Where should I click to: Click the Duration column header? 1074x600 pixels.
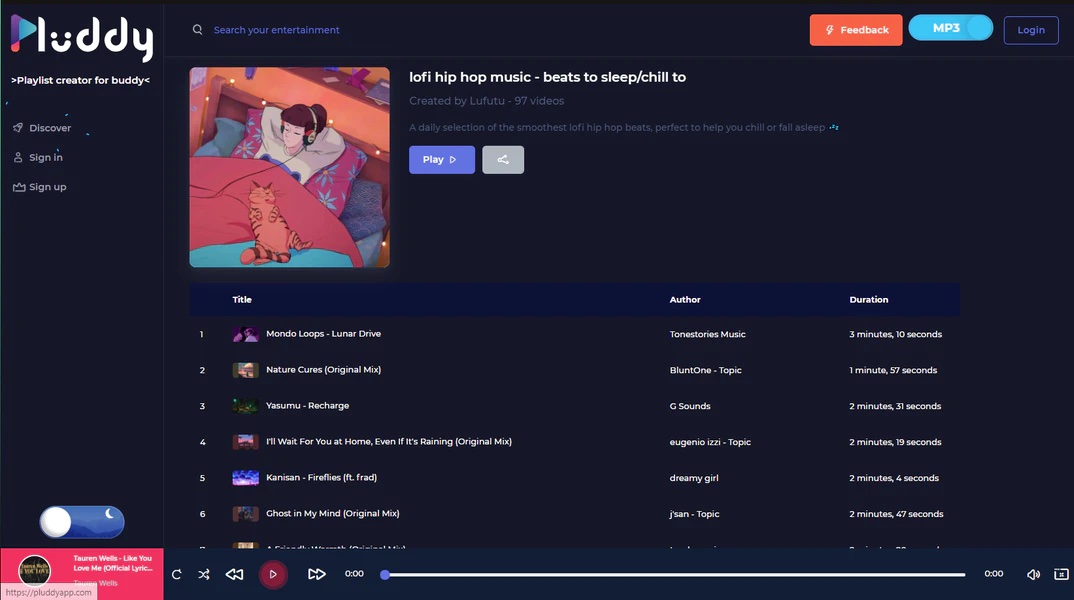pyautogui.click(x=869, y=299)
